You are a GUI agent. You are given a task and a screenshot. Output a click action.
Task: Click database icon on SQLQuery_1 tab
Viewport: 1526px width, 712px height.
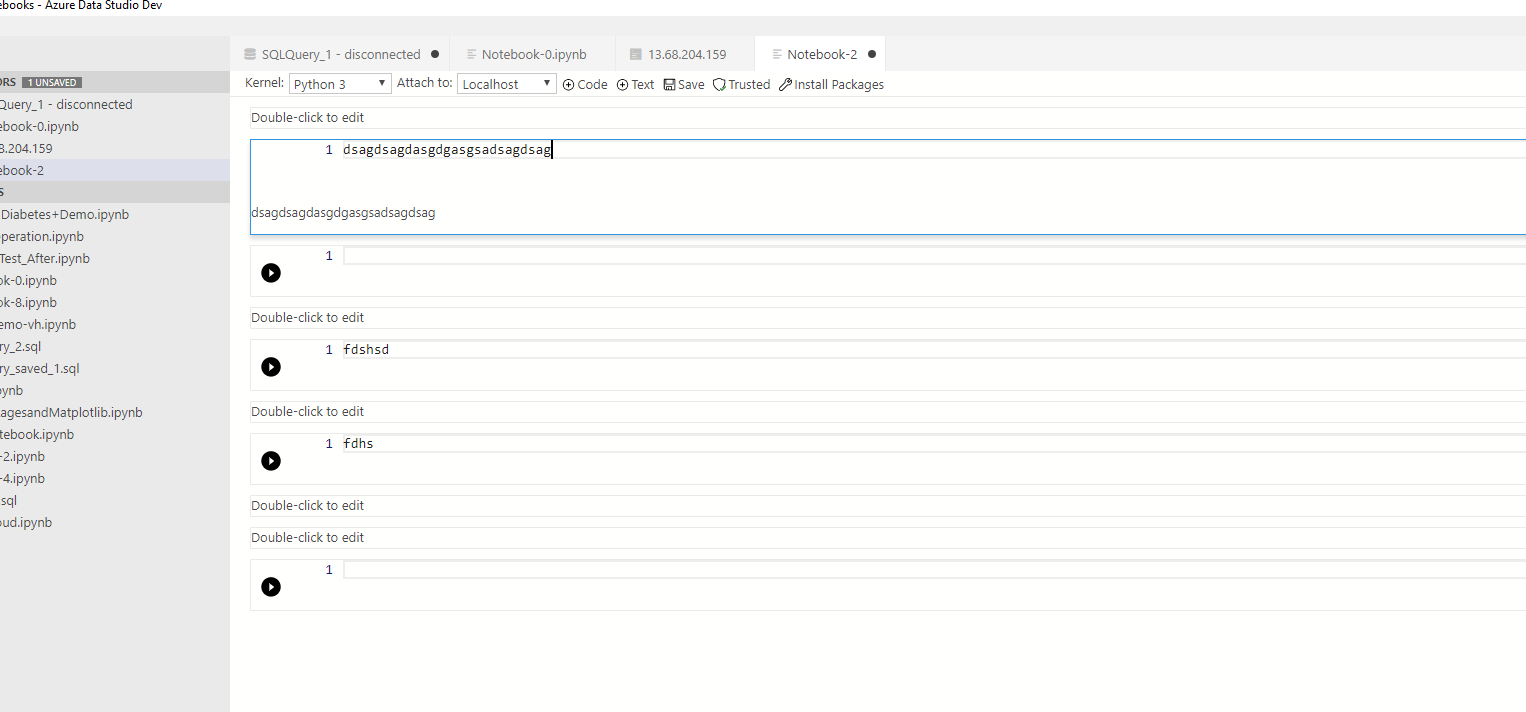[x=250, y=54]
